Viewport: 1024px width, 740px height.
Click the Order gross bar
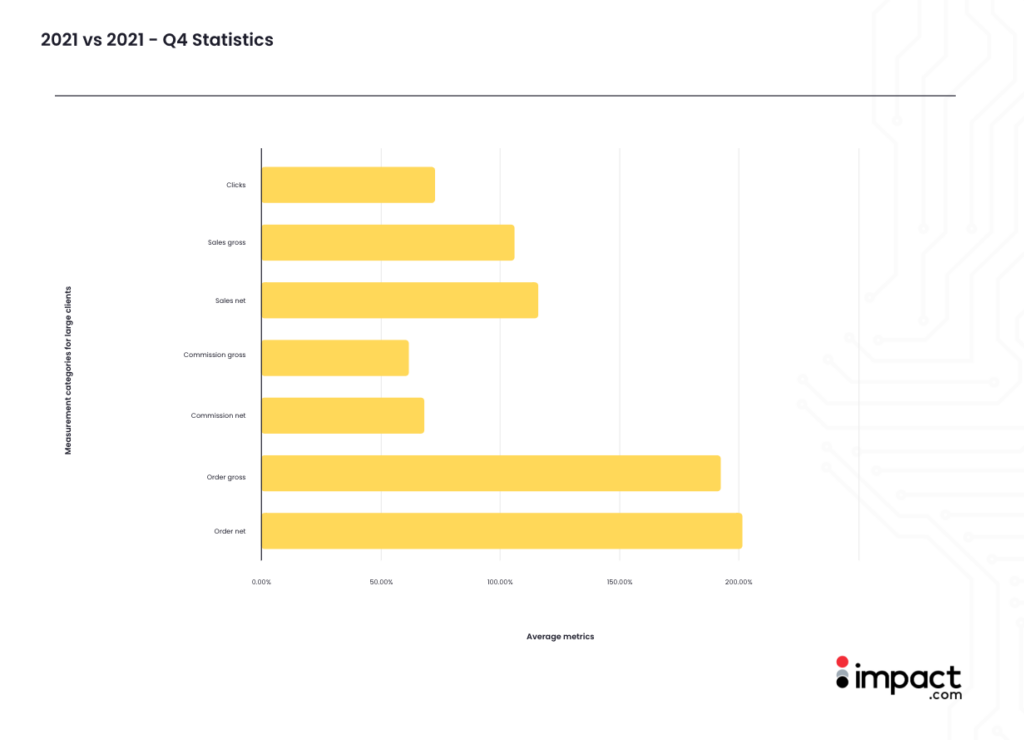491,473
